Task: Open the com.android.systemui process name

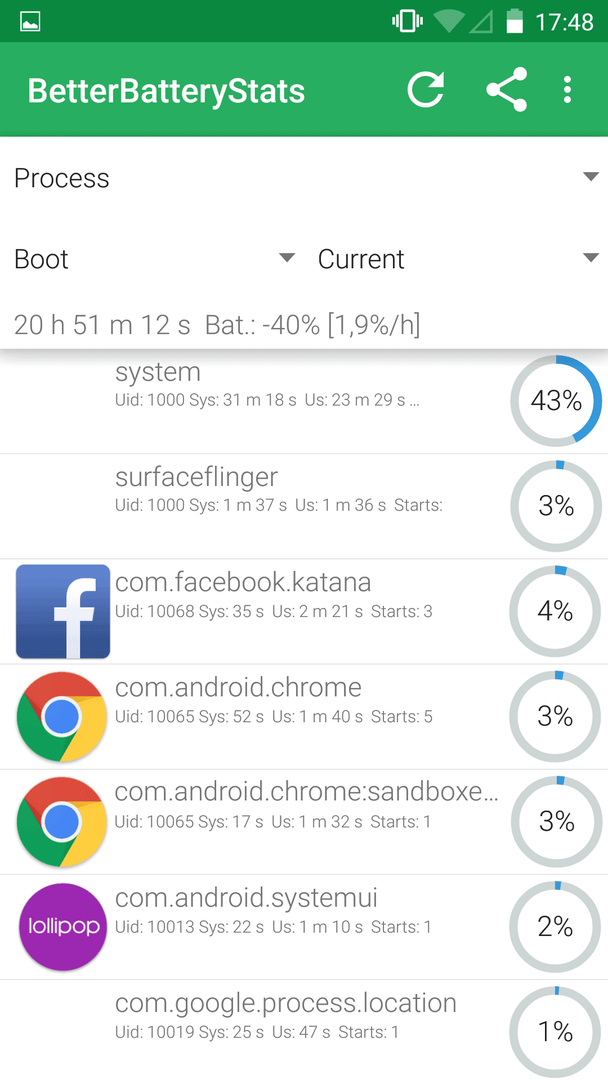Action: [x=246, y=898]
